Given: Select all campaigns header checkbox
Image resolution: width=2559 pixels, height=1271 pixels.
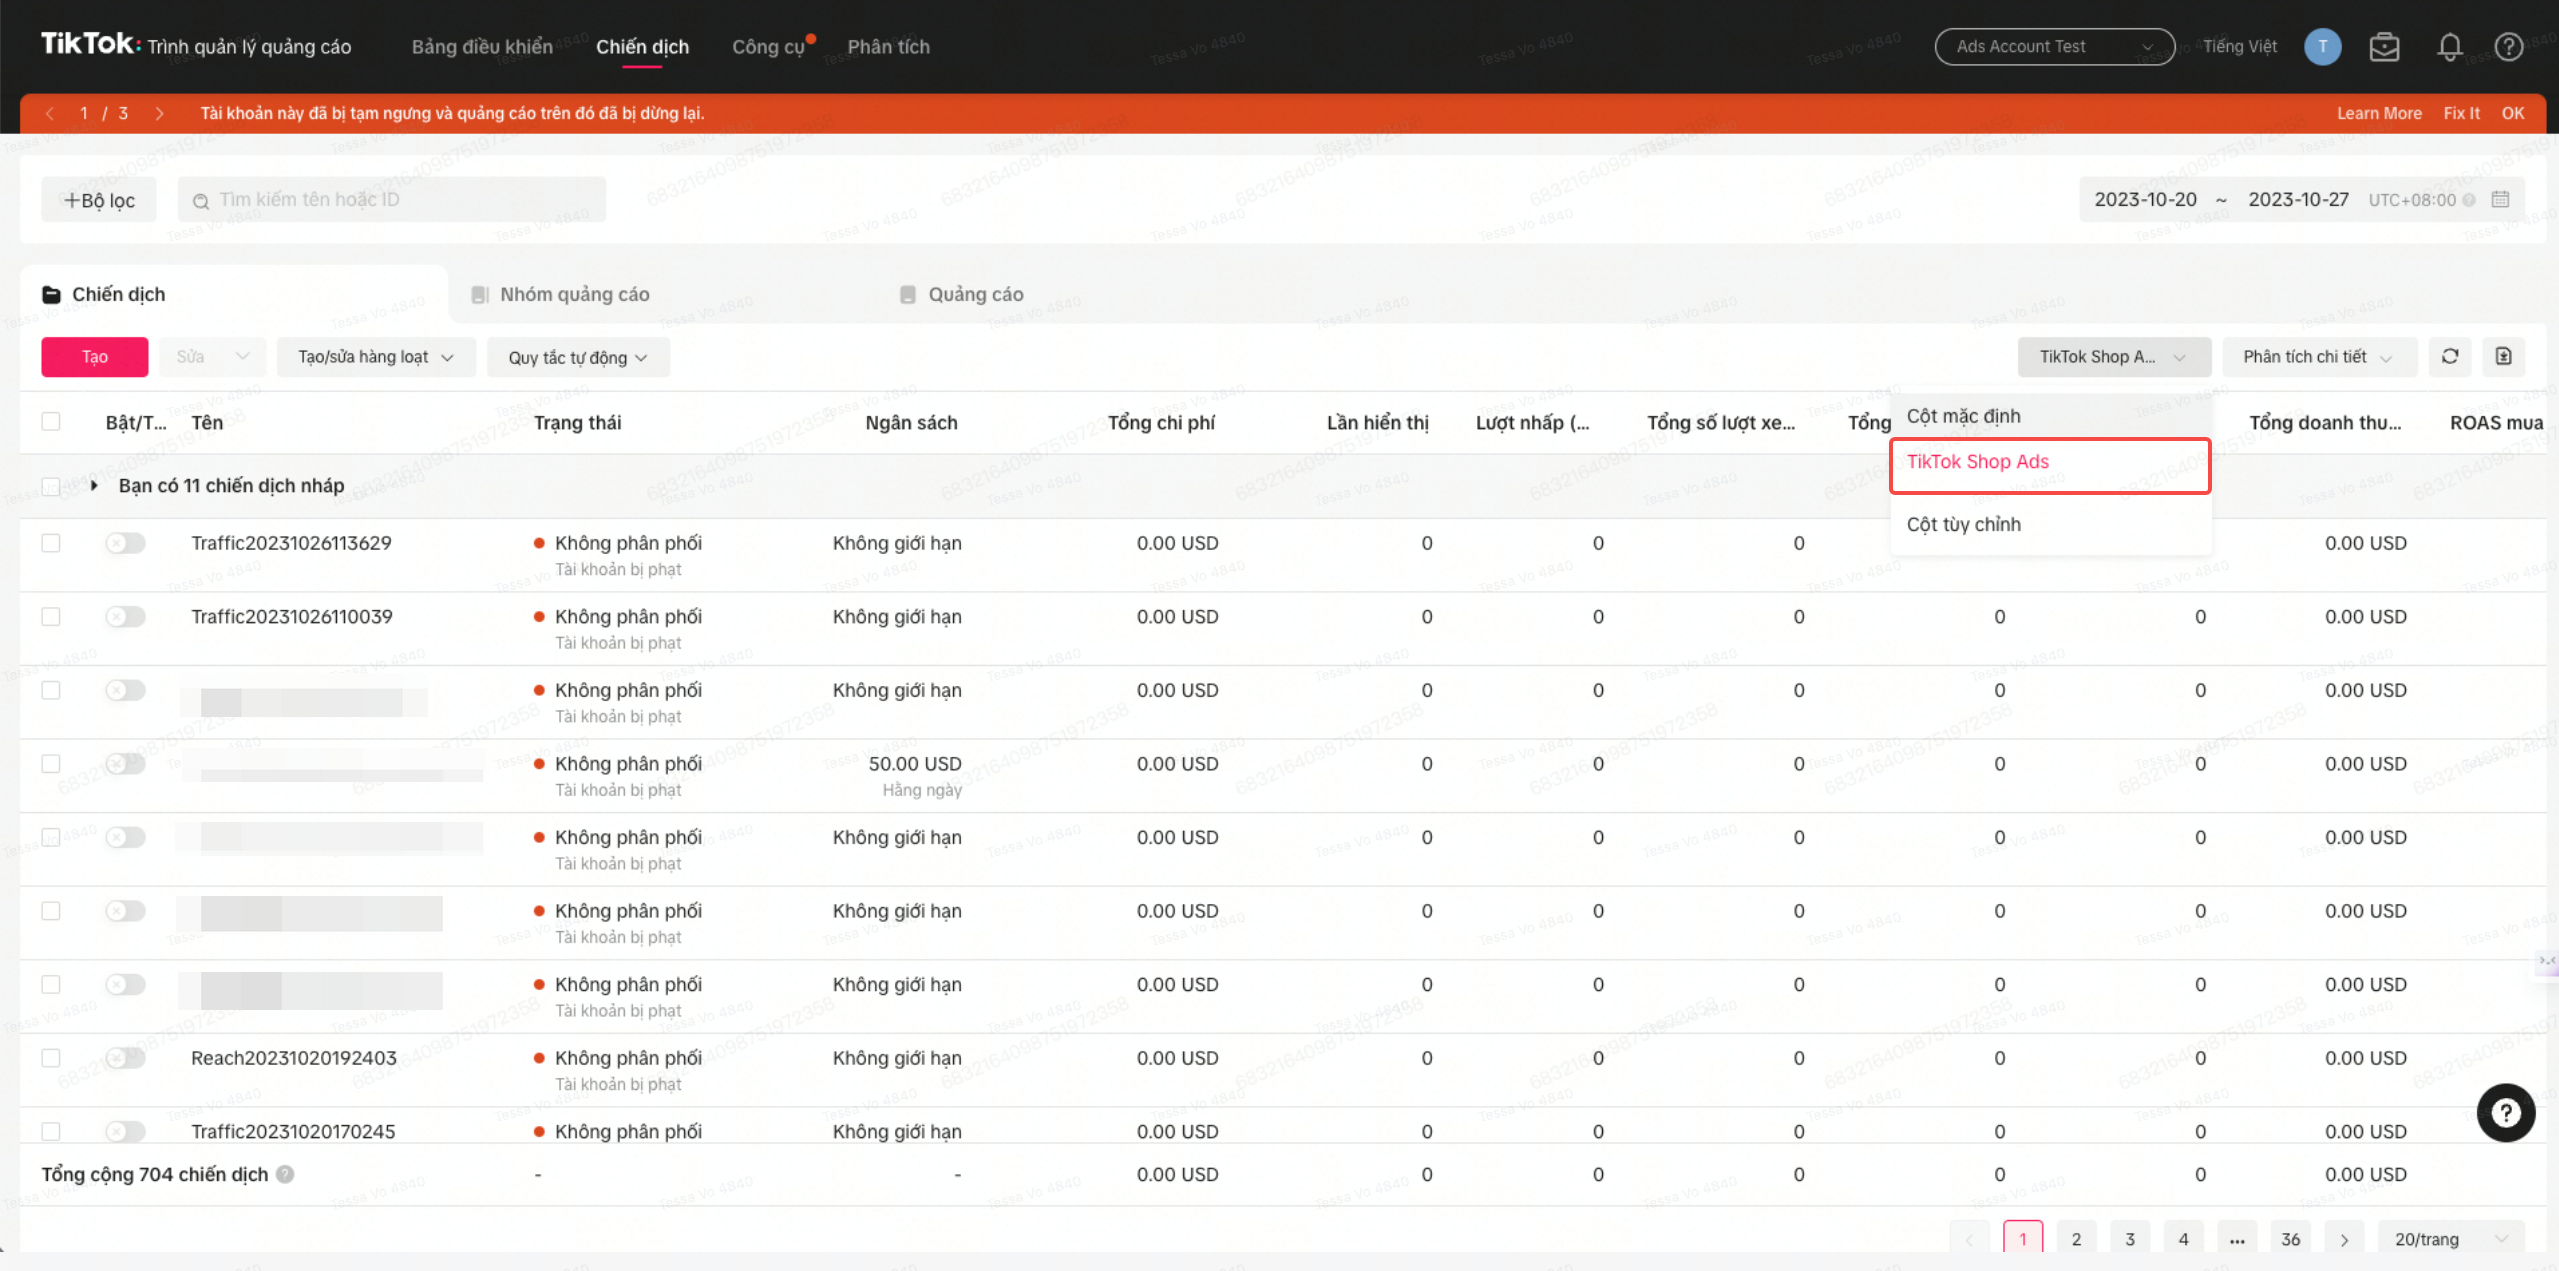Looking at the screenshot, I should pyautogui.click(x=51, y=422).
